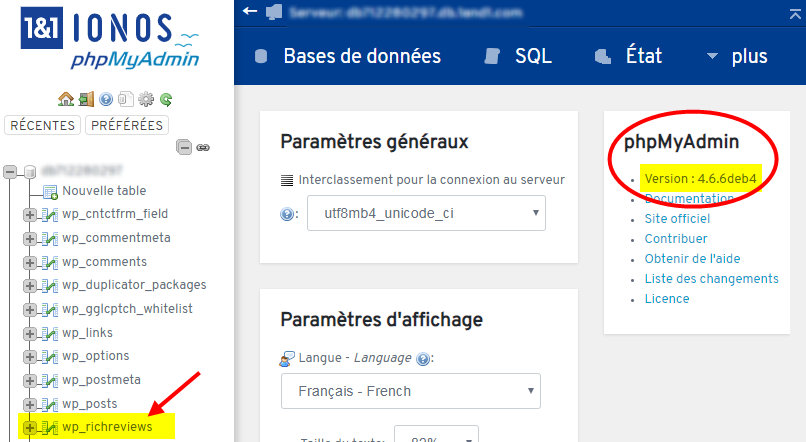Click the back arrow in top bar

[x=250, y=11]
